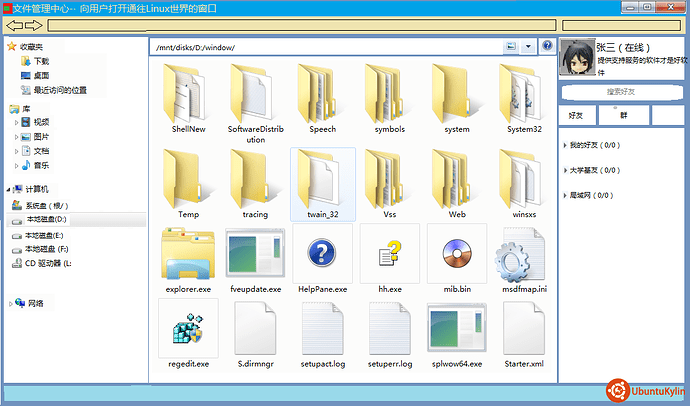Open the hh.exe help icon

[x=389, y=256]
